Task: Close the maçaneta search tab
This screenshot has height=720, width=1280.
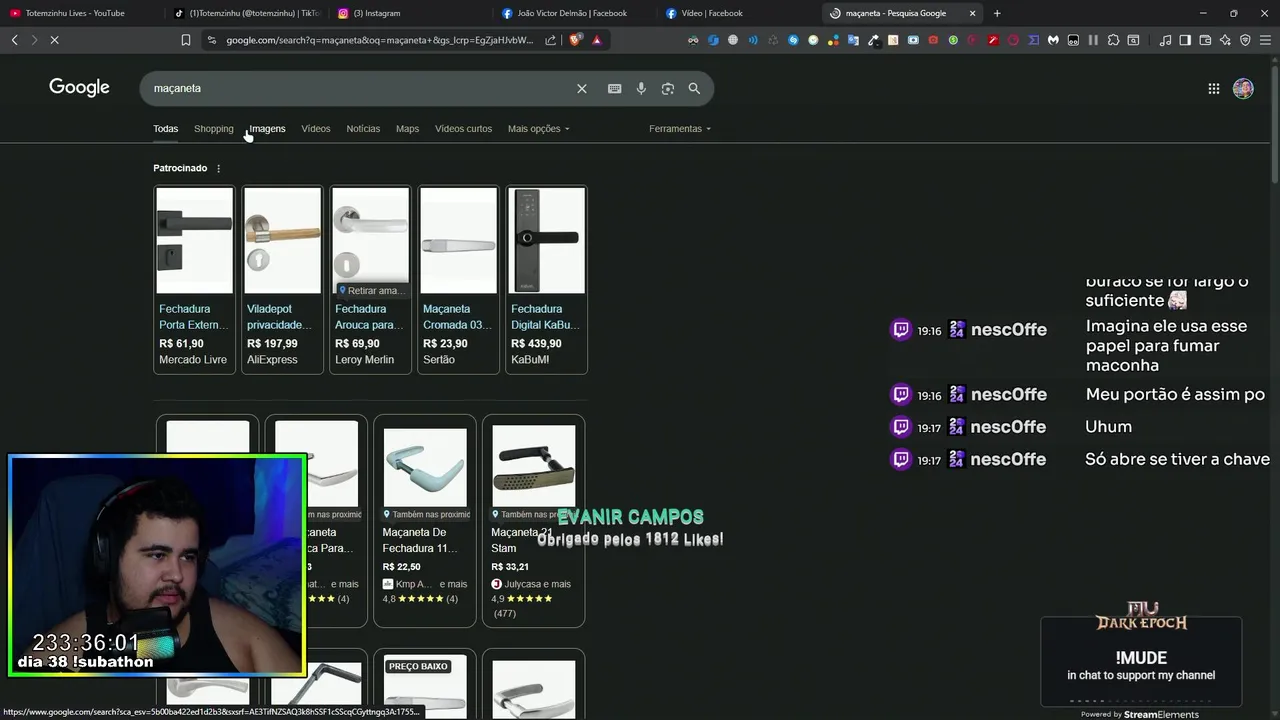Action: 972,13
